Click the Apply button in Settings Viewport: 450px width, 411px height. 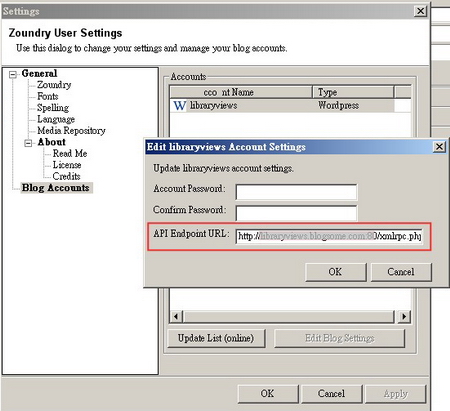(396, 394)
